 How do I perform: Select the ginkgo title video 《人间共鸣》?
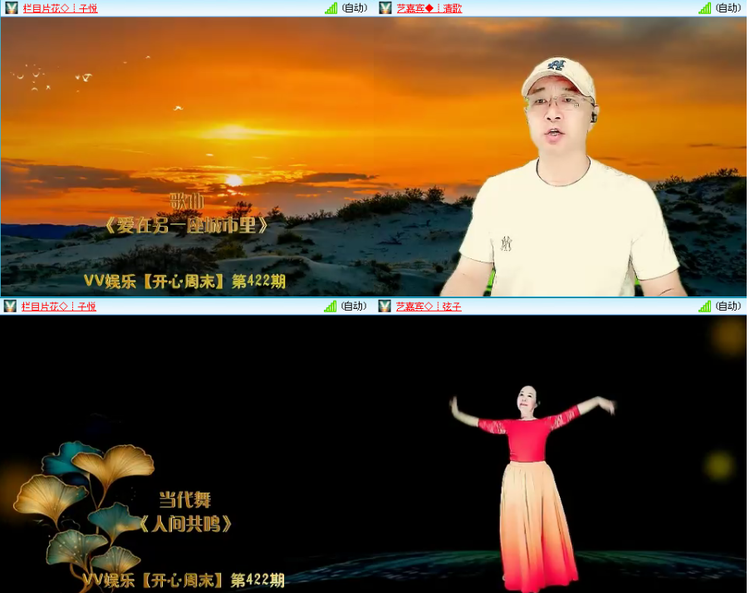(188, 454)
